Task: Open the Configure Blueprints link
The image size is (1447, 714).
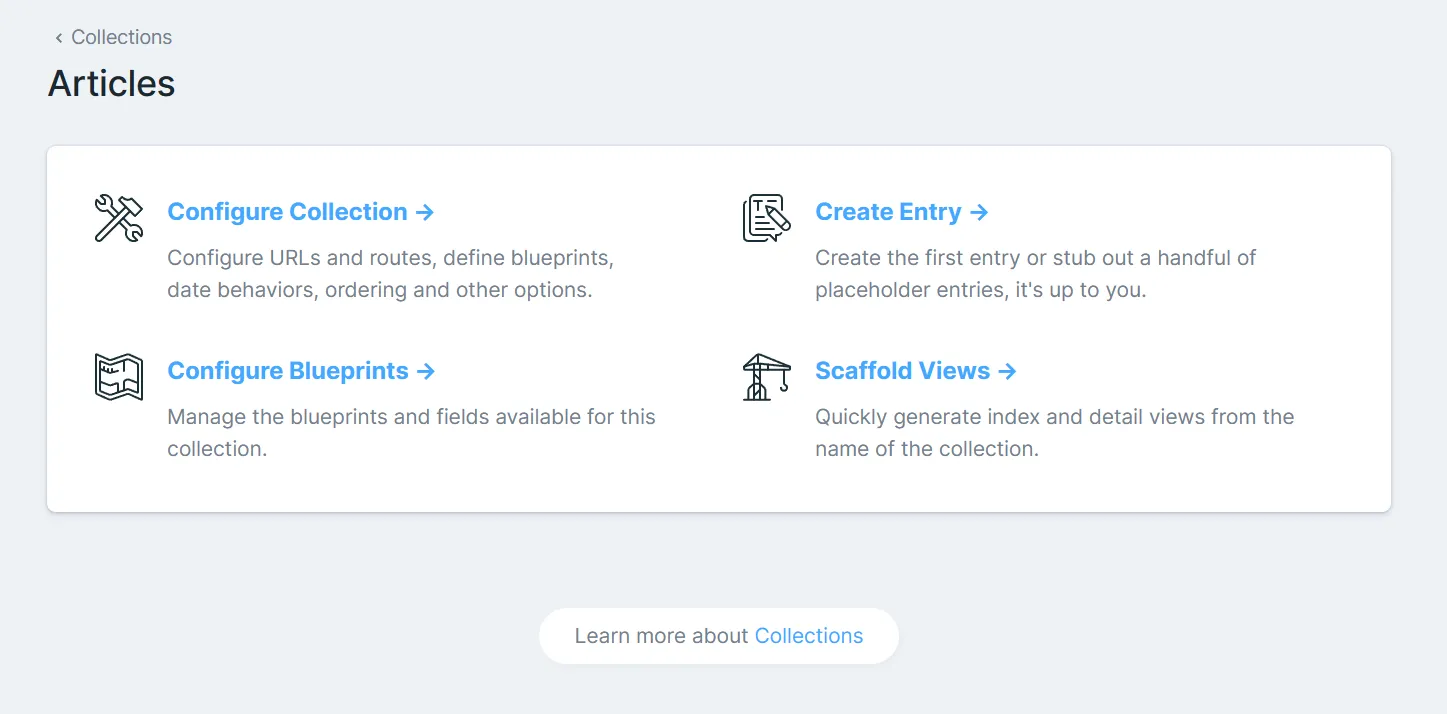Action: click(x=288, y=371)
